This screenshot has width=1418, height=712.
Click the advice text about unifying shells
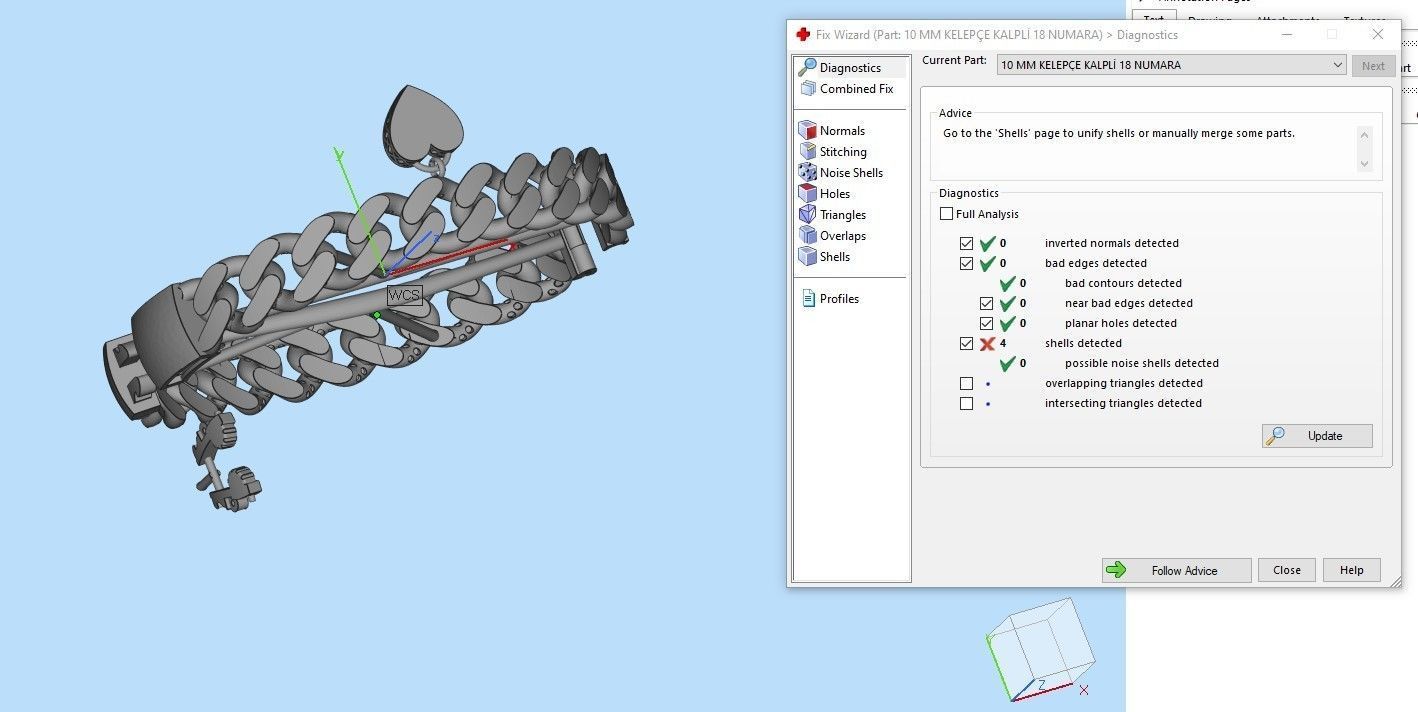click(1118, 133)
